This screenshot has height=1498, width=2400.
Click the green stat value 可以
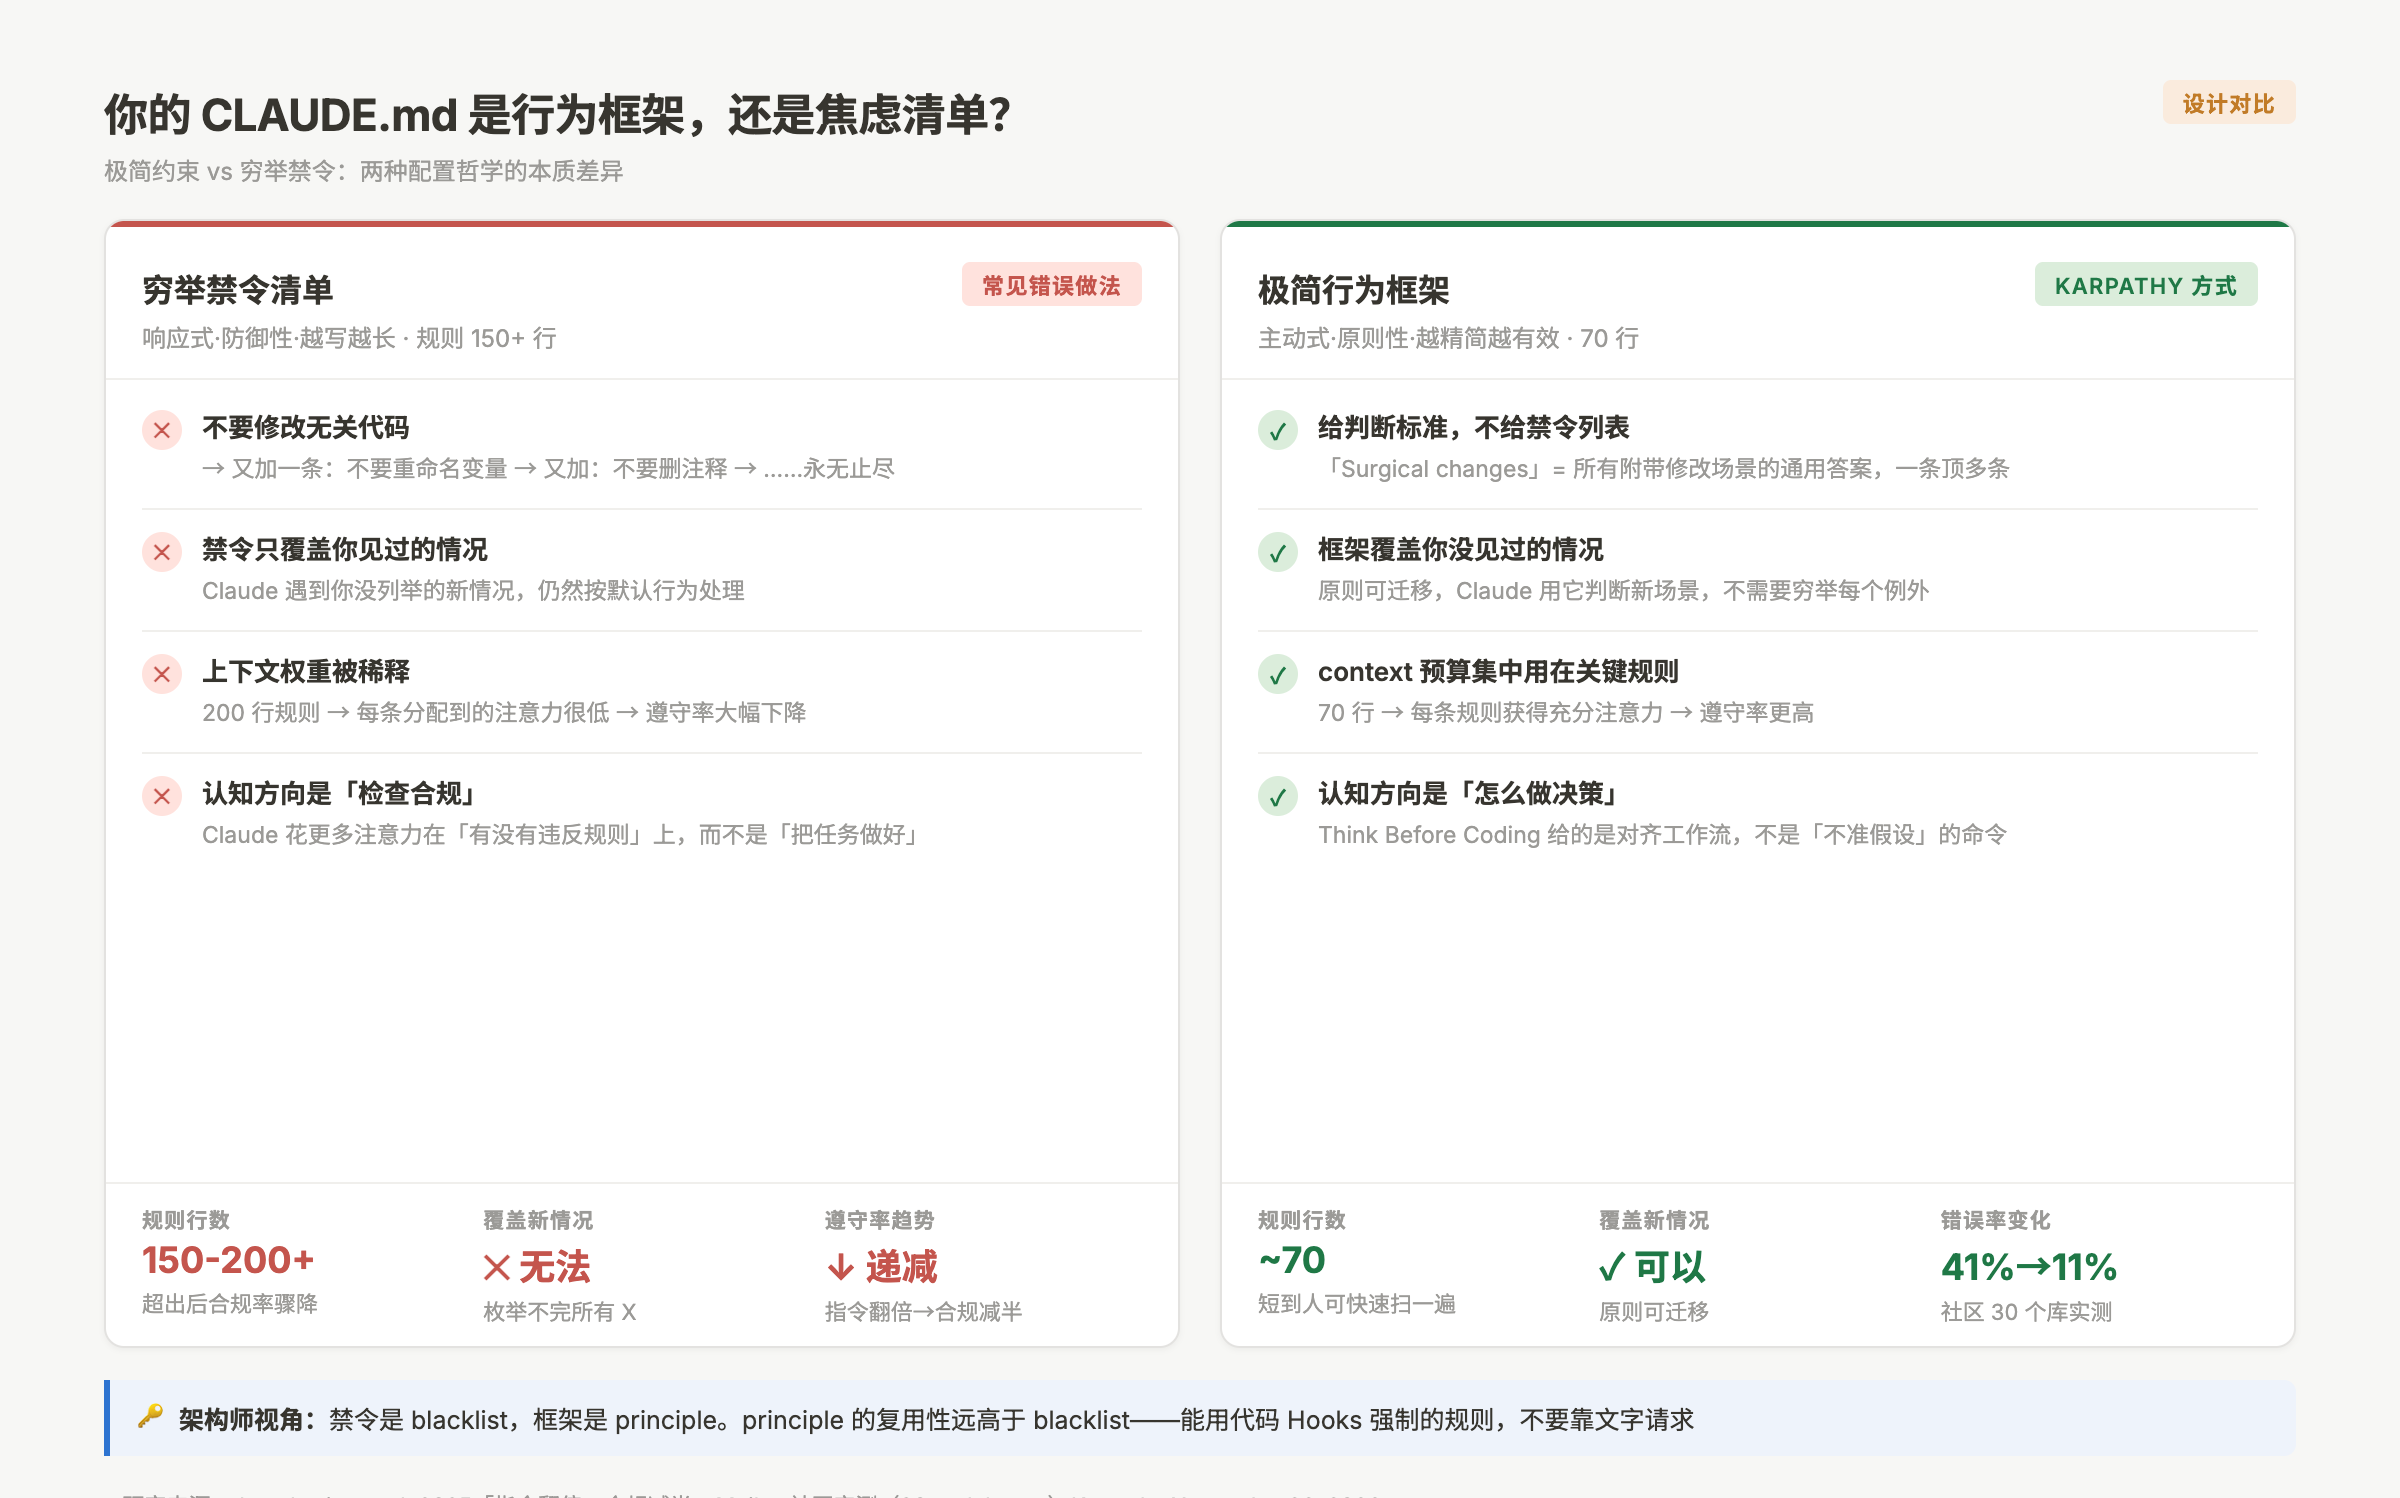pyautogui.click(x=1652, y=1267)
